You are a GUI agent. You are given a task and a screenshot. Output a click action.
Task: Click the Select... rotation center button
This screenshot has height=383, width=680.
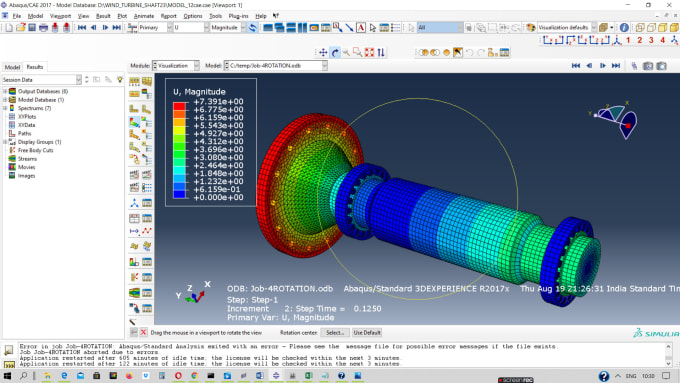[x=335, y=333]
